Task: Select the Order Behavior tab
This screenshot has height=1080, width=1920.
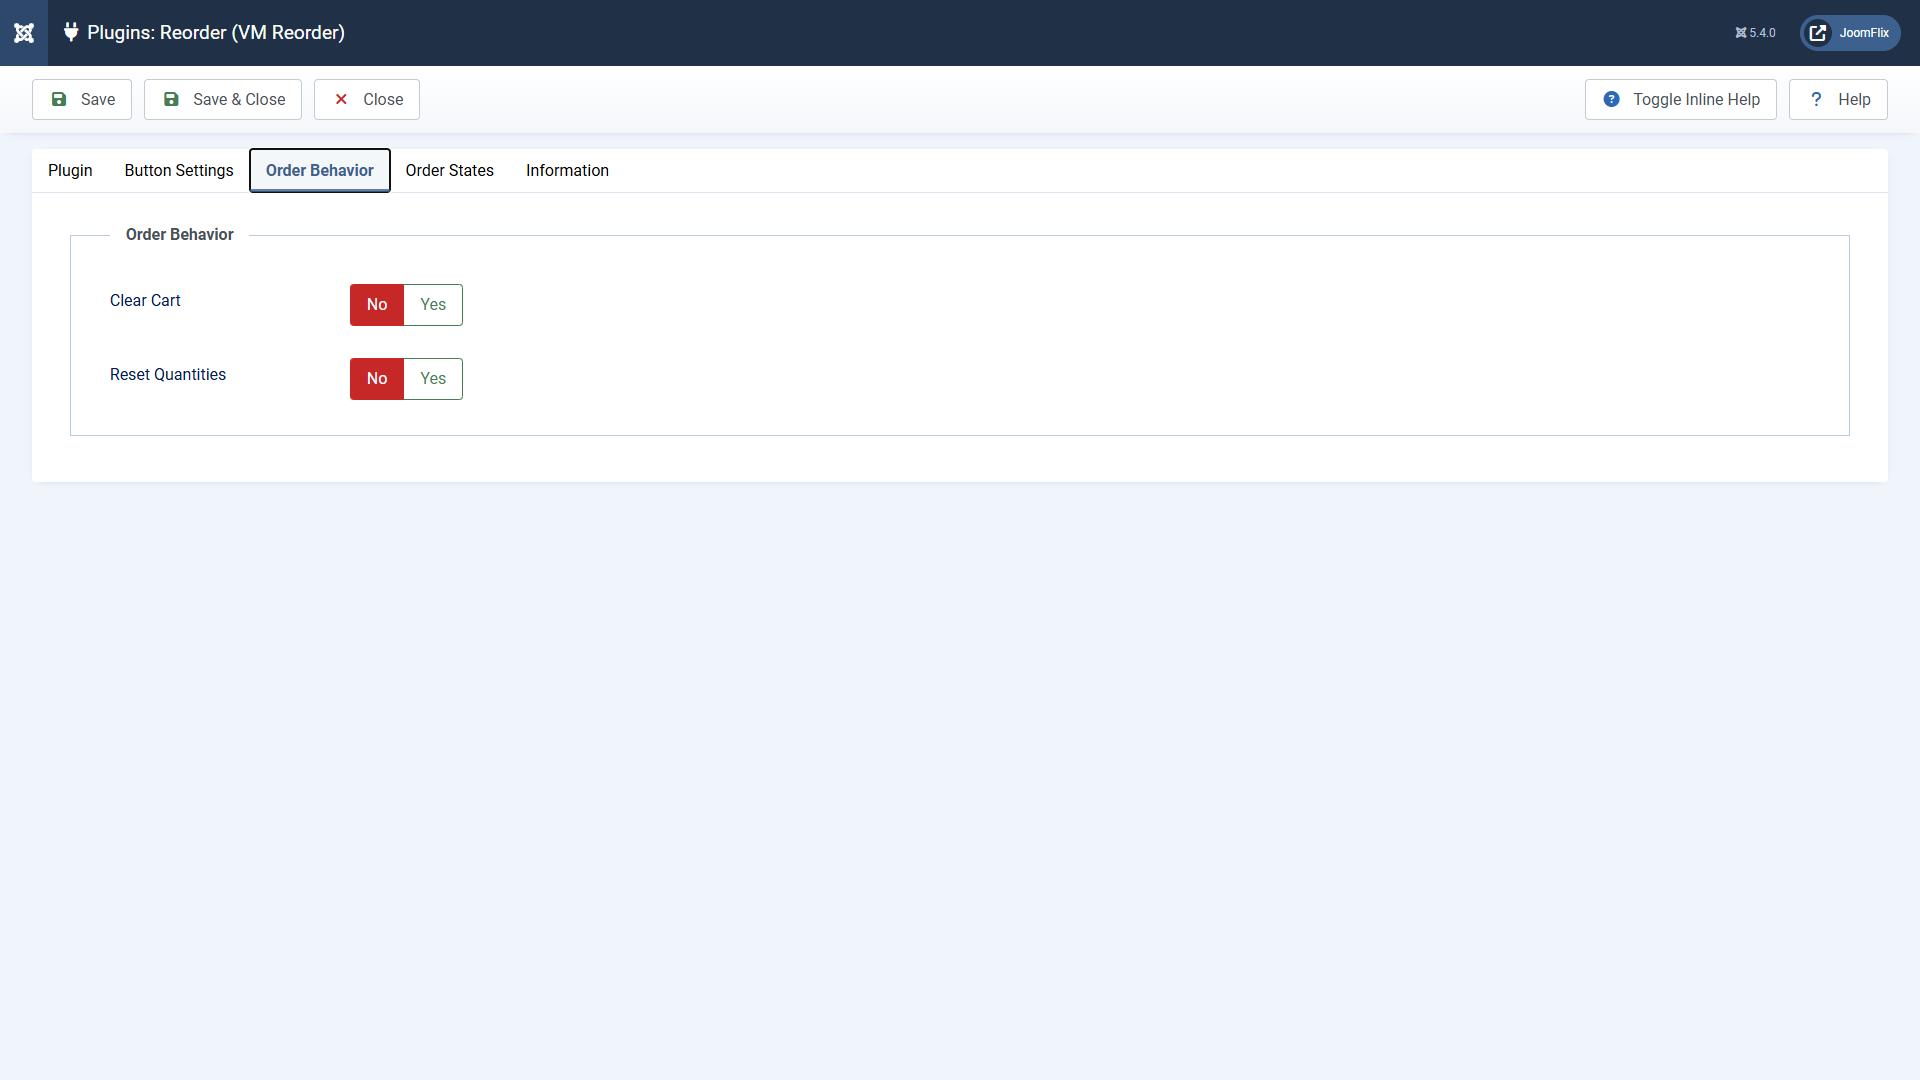Action: (x=319, y=171)
